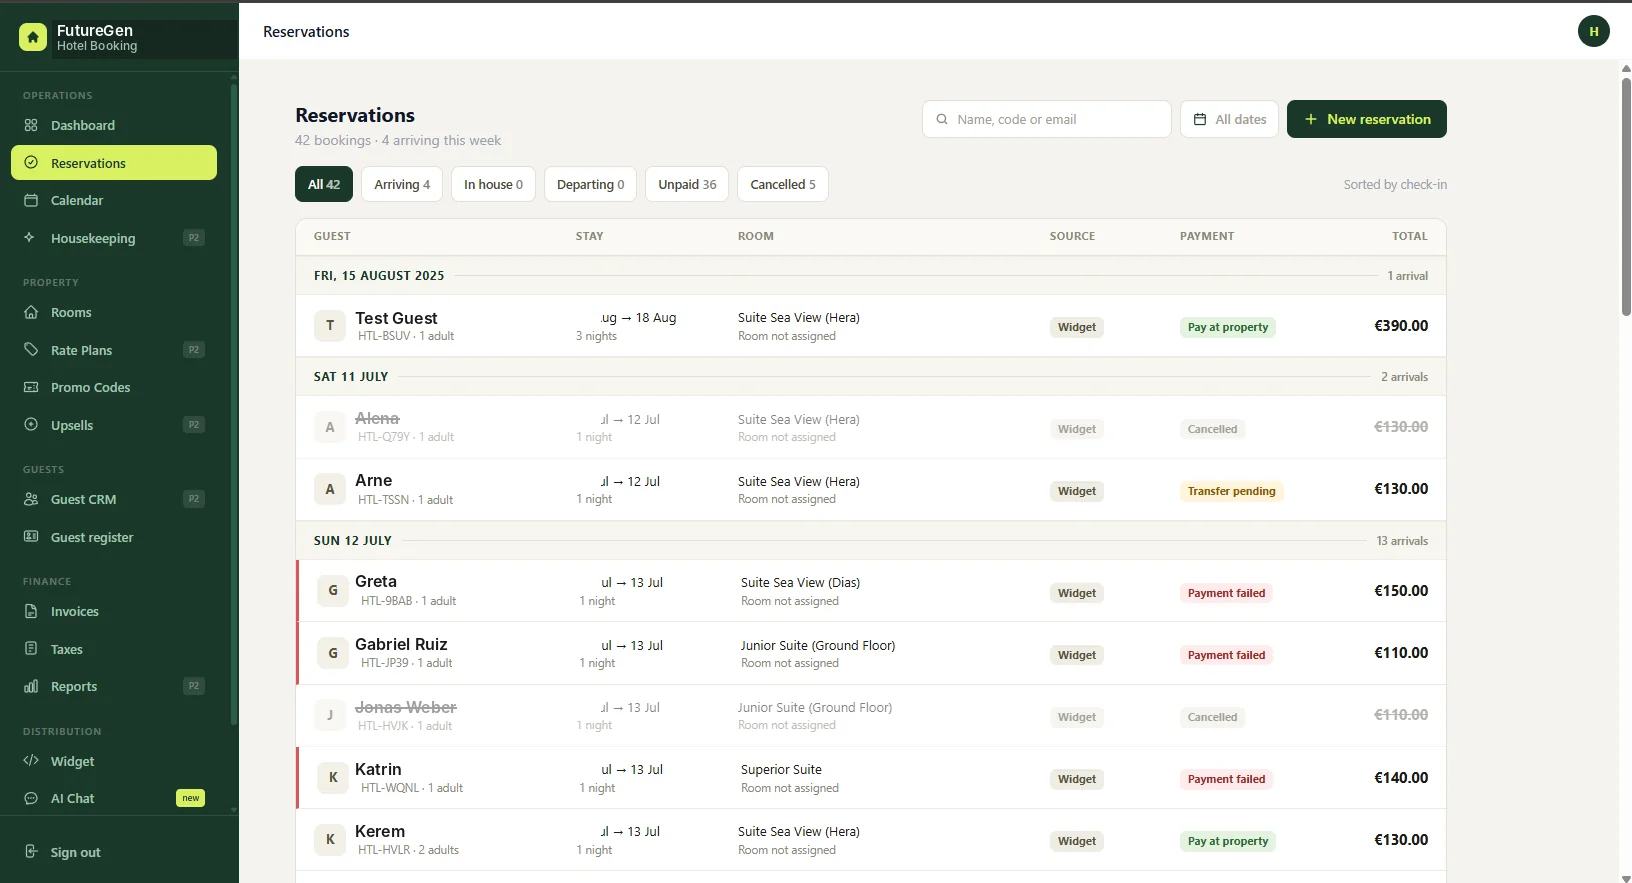Click the Reports bar chart icon
Screen dimensions: 1632x883
pos(31,686)
